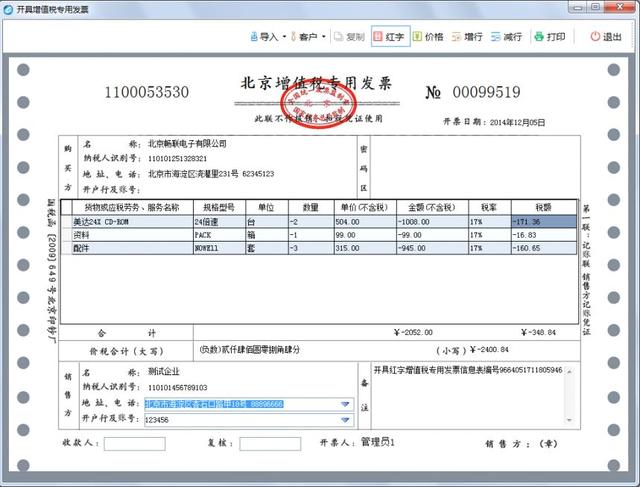Screen dimensions: 640x487
Task: Click the 收款人 input field
Action: coord(135,444)
